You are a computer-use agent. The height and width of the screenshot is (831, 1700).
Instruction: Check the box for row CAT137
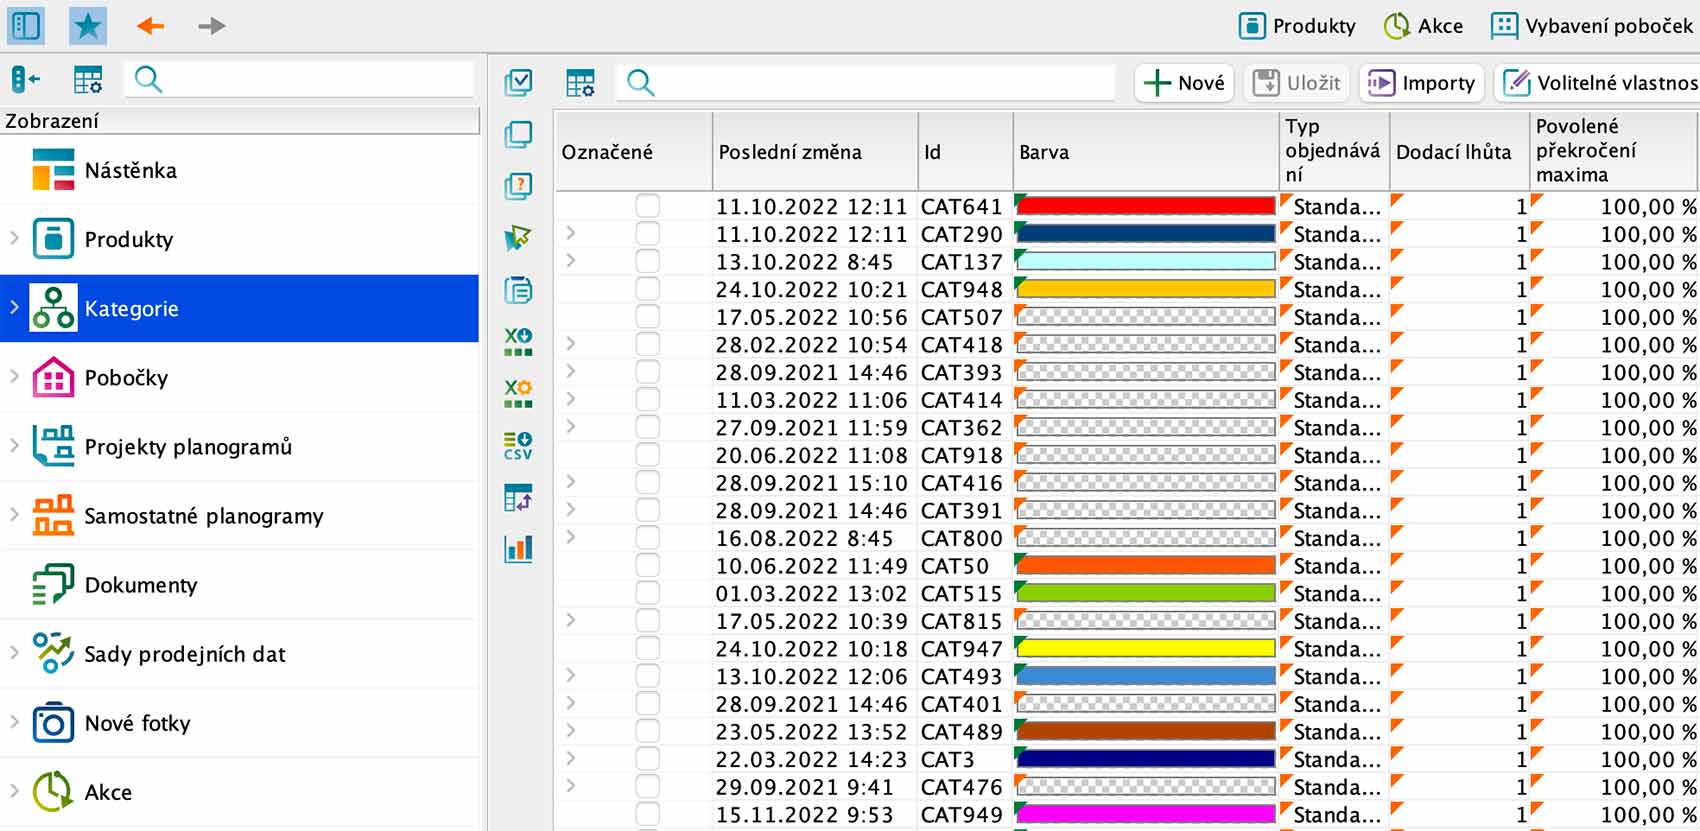pyautogui.click(x=648, y=261)
